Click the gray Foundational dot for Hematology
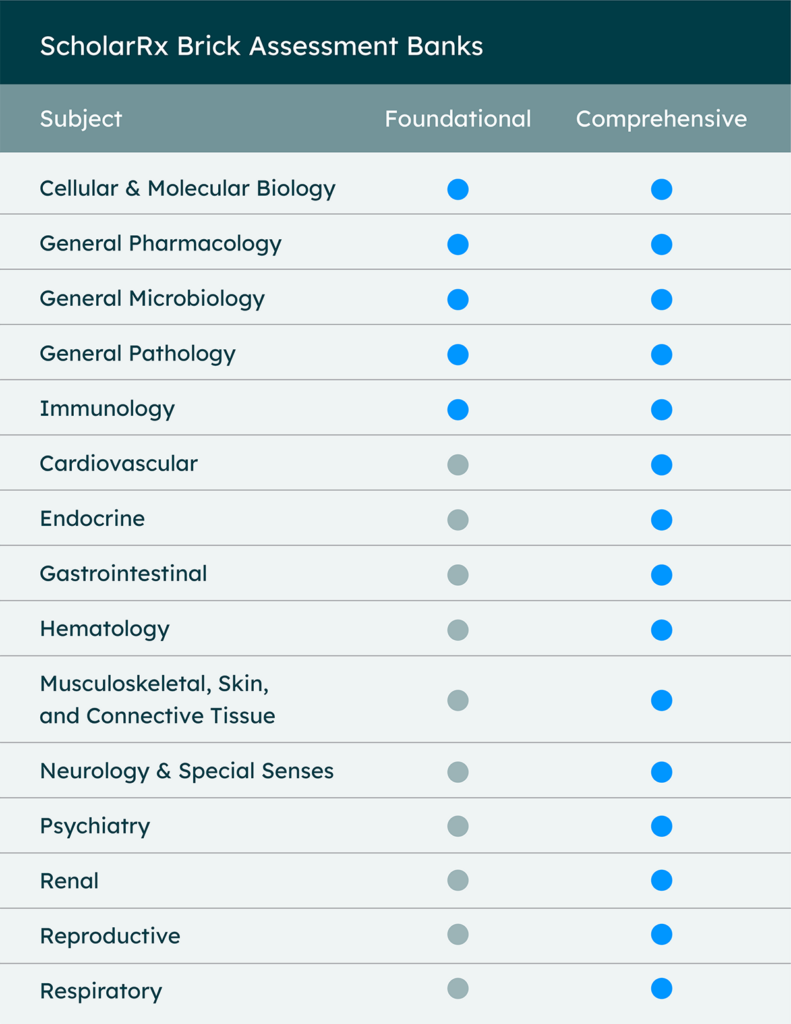Viewport: 791px width, 1024px height. (458, 630)
